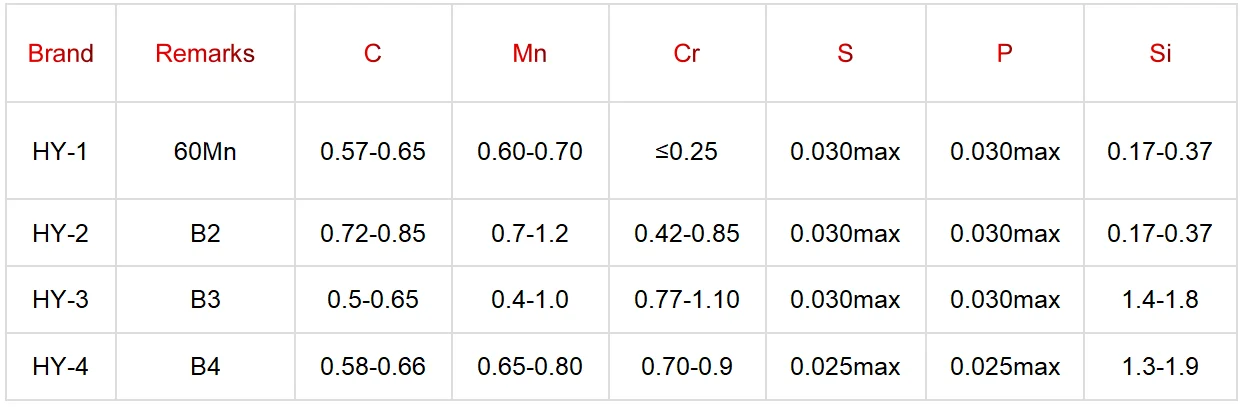Viewport: 1240px width, 407px height.
Task: Select the Cr column header
Action: [x=686, y=53]
